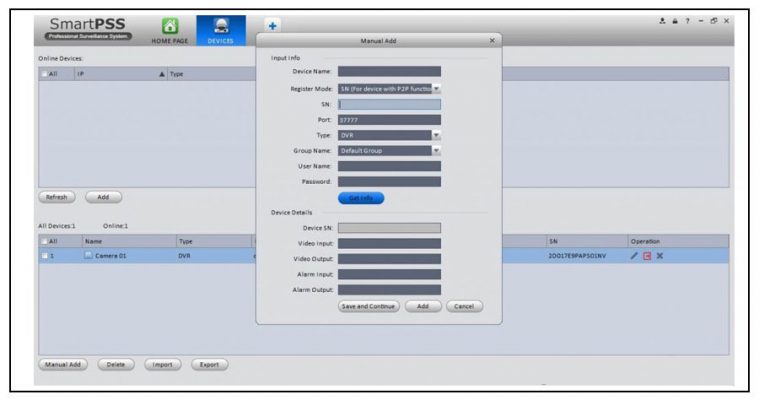Click the Save and Continue button
This screenshot has width=759, height=400.
[x=369, y=306]
